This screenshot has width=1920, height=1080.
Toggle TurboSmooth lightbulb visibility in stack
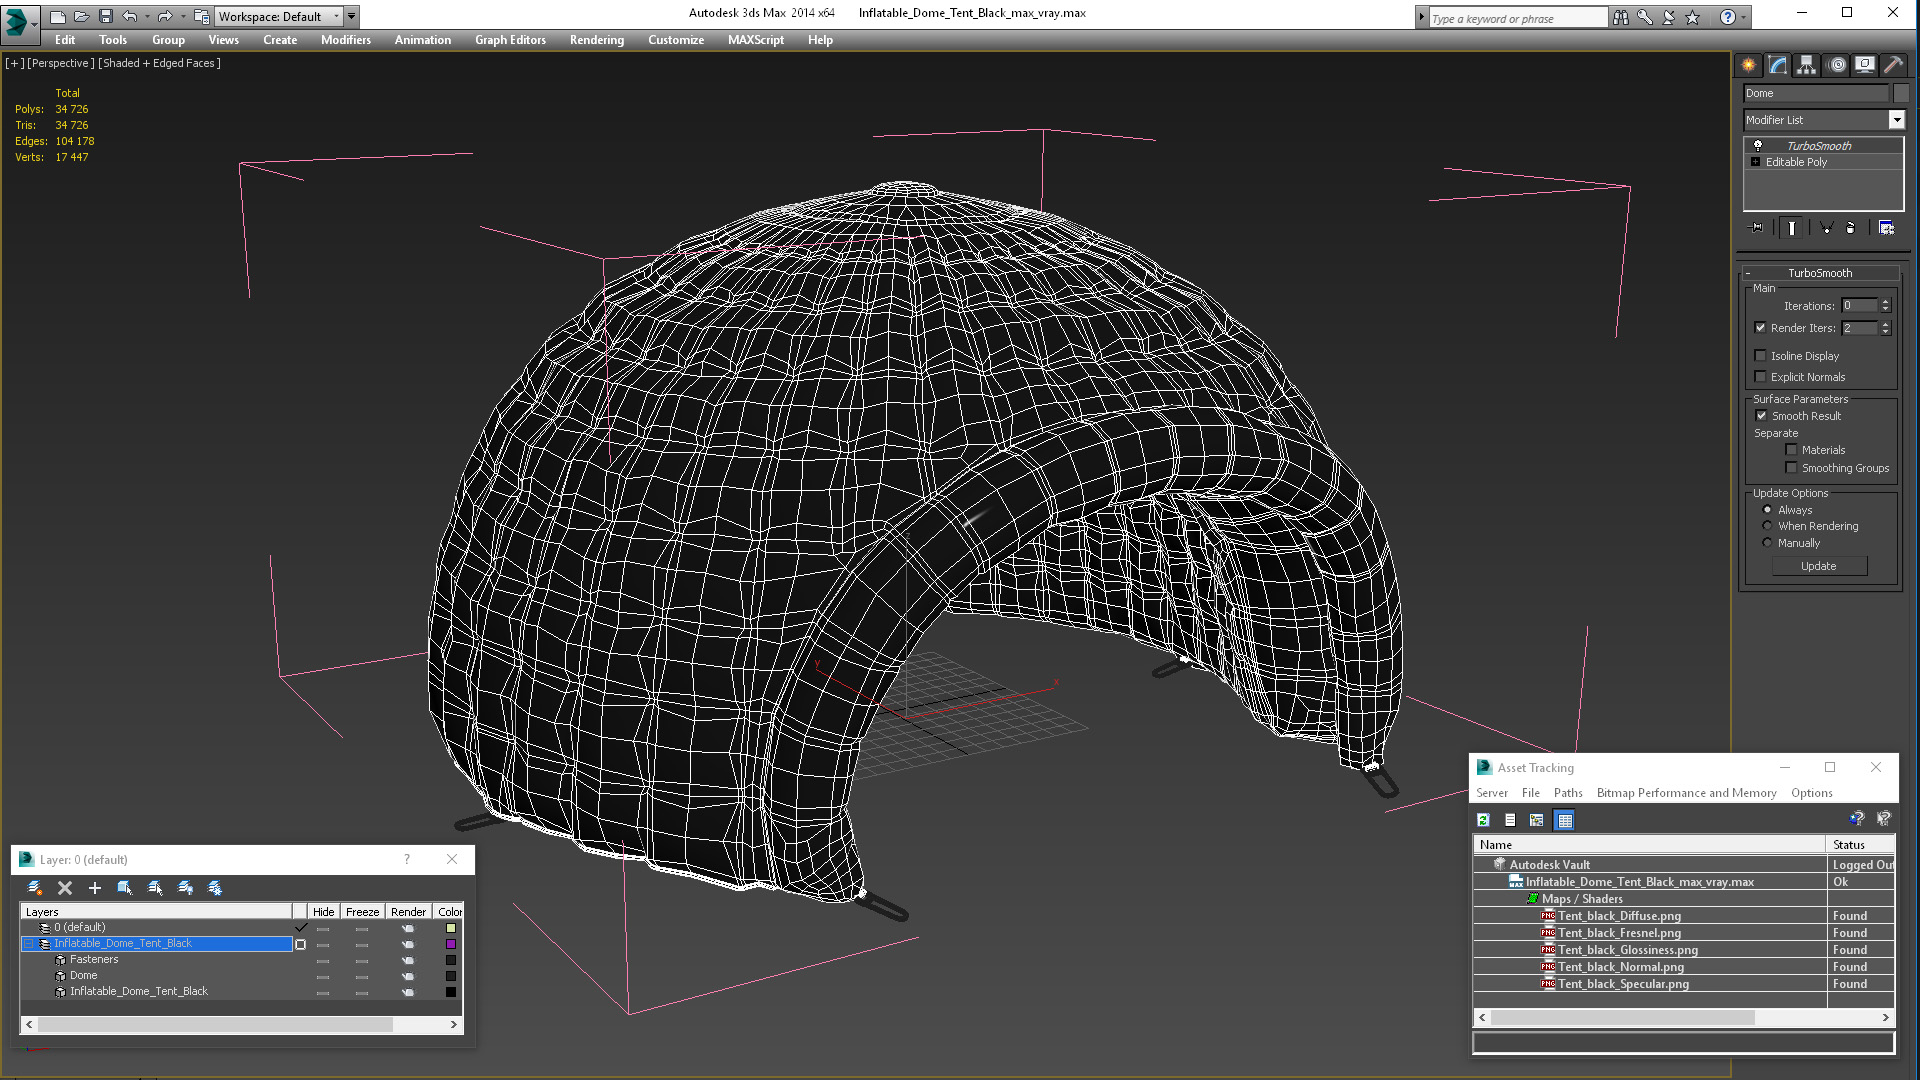point(1758,146)
